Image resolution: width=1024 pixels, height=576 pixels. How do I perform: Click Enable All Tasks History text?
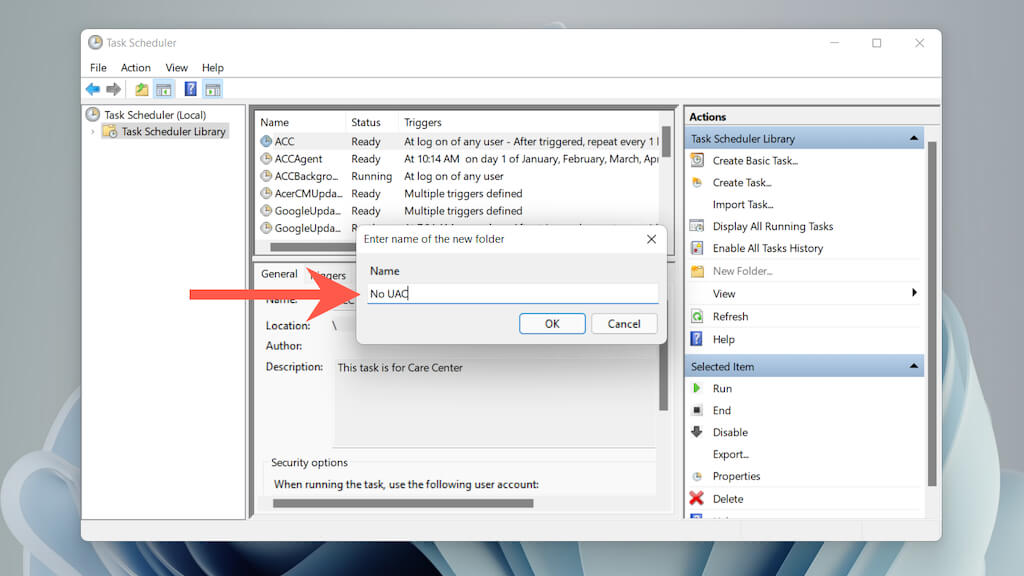pos(767,248)
